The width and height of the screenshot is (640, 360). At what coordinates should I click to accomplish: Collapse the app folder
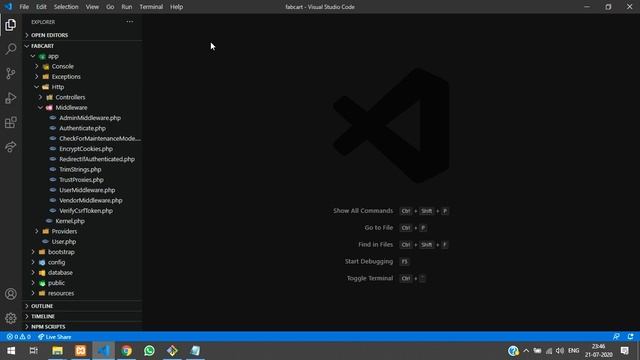tap(82, 56)
